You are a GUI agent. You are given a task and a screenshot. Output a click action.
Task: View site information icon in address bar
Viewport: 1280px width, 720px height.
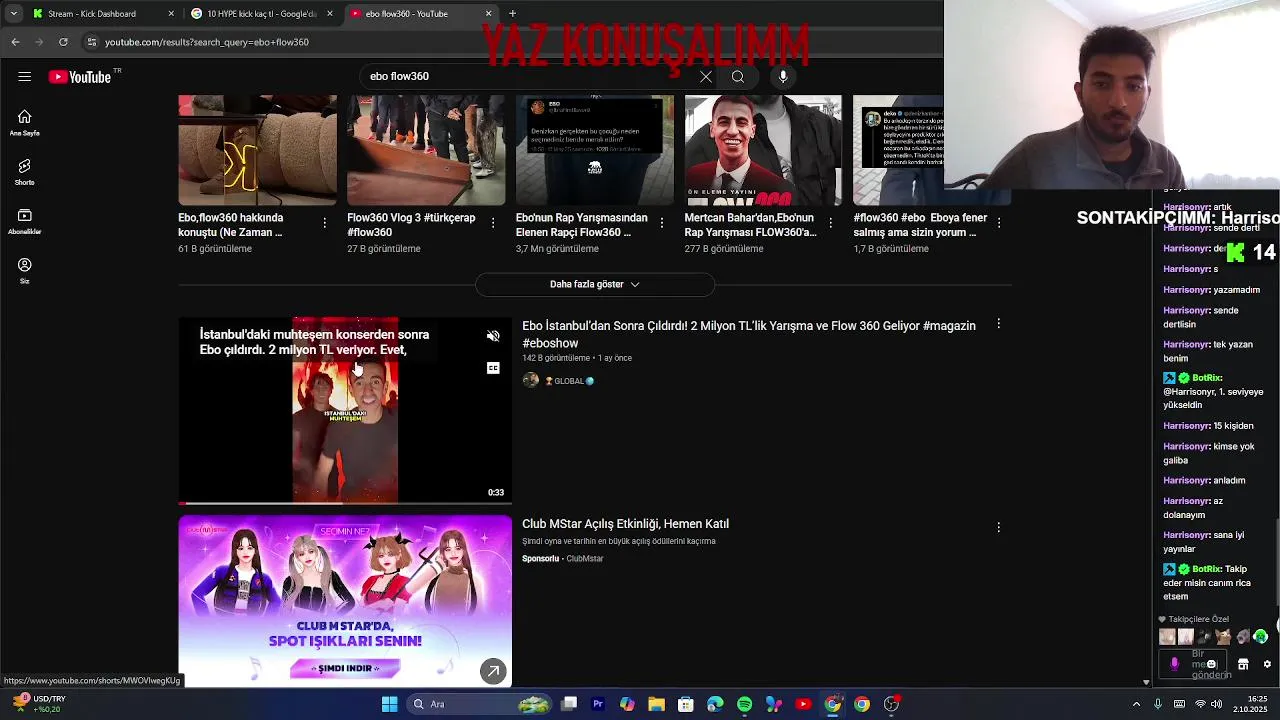pyautogui.click(x=92, y=42)
